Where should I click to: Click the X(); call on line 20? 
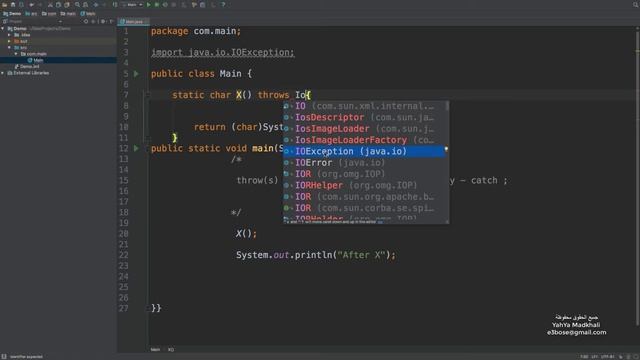pos(246,234)
